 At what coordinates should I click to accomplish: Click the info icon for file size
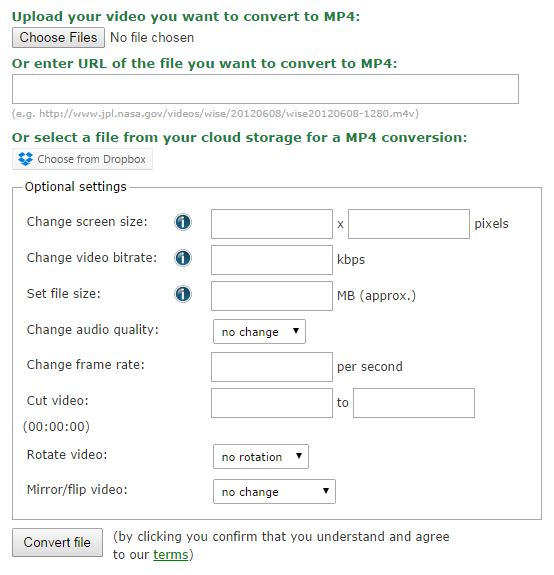coord(183,294)
